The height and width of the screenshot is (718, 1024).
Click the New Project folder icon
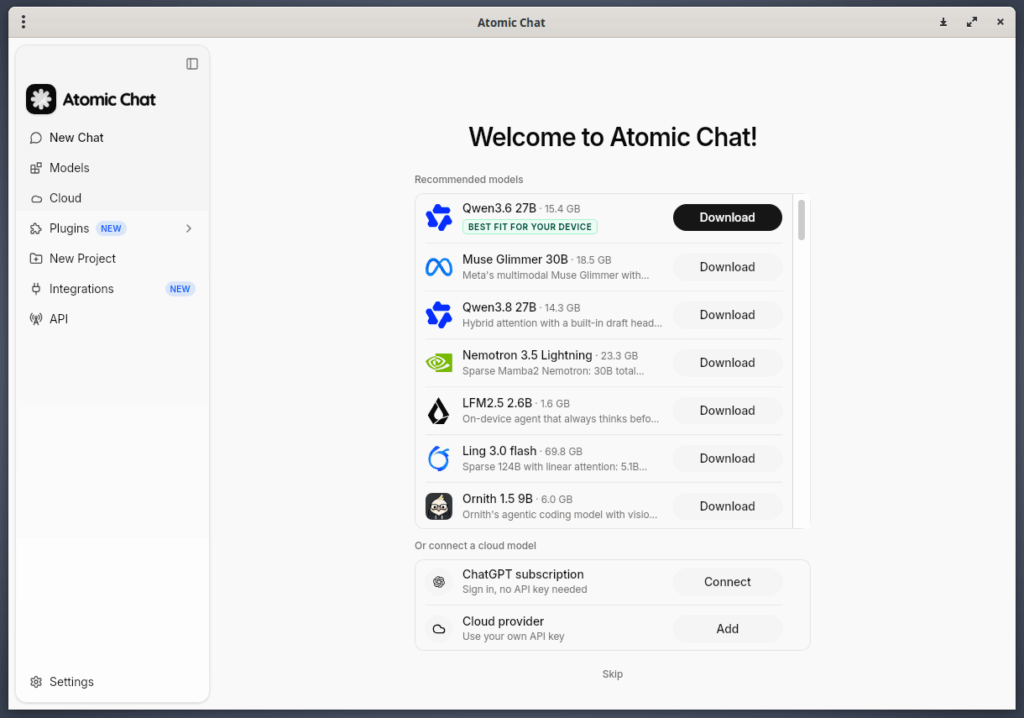[36, 259]
